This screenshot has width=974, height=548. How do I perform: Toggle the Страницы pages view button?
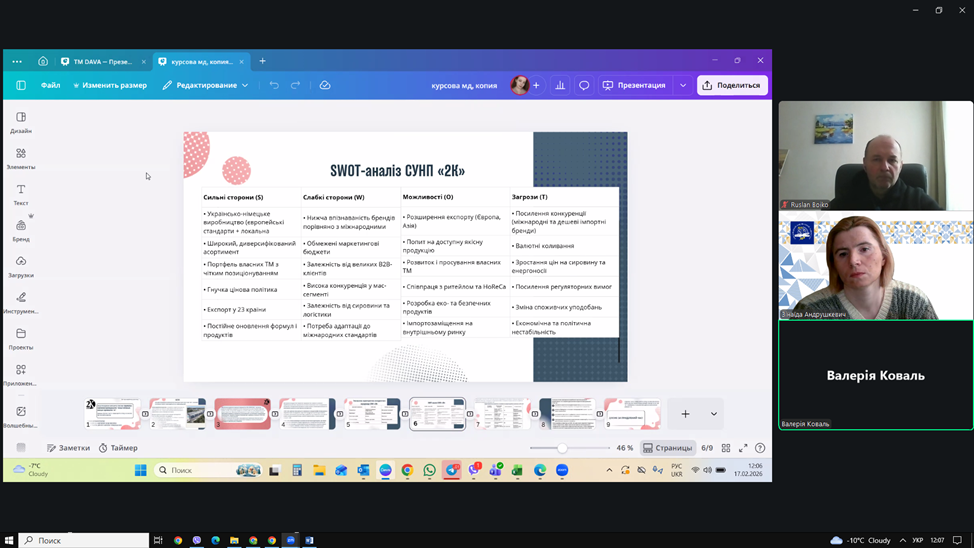click(668, 448)
